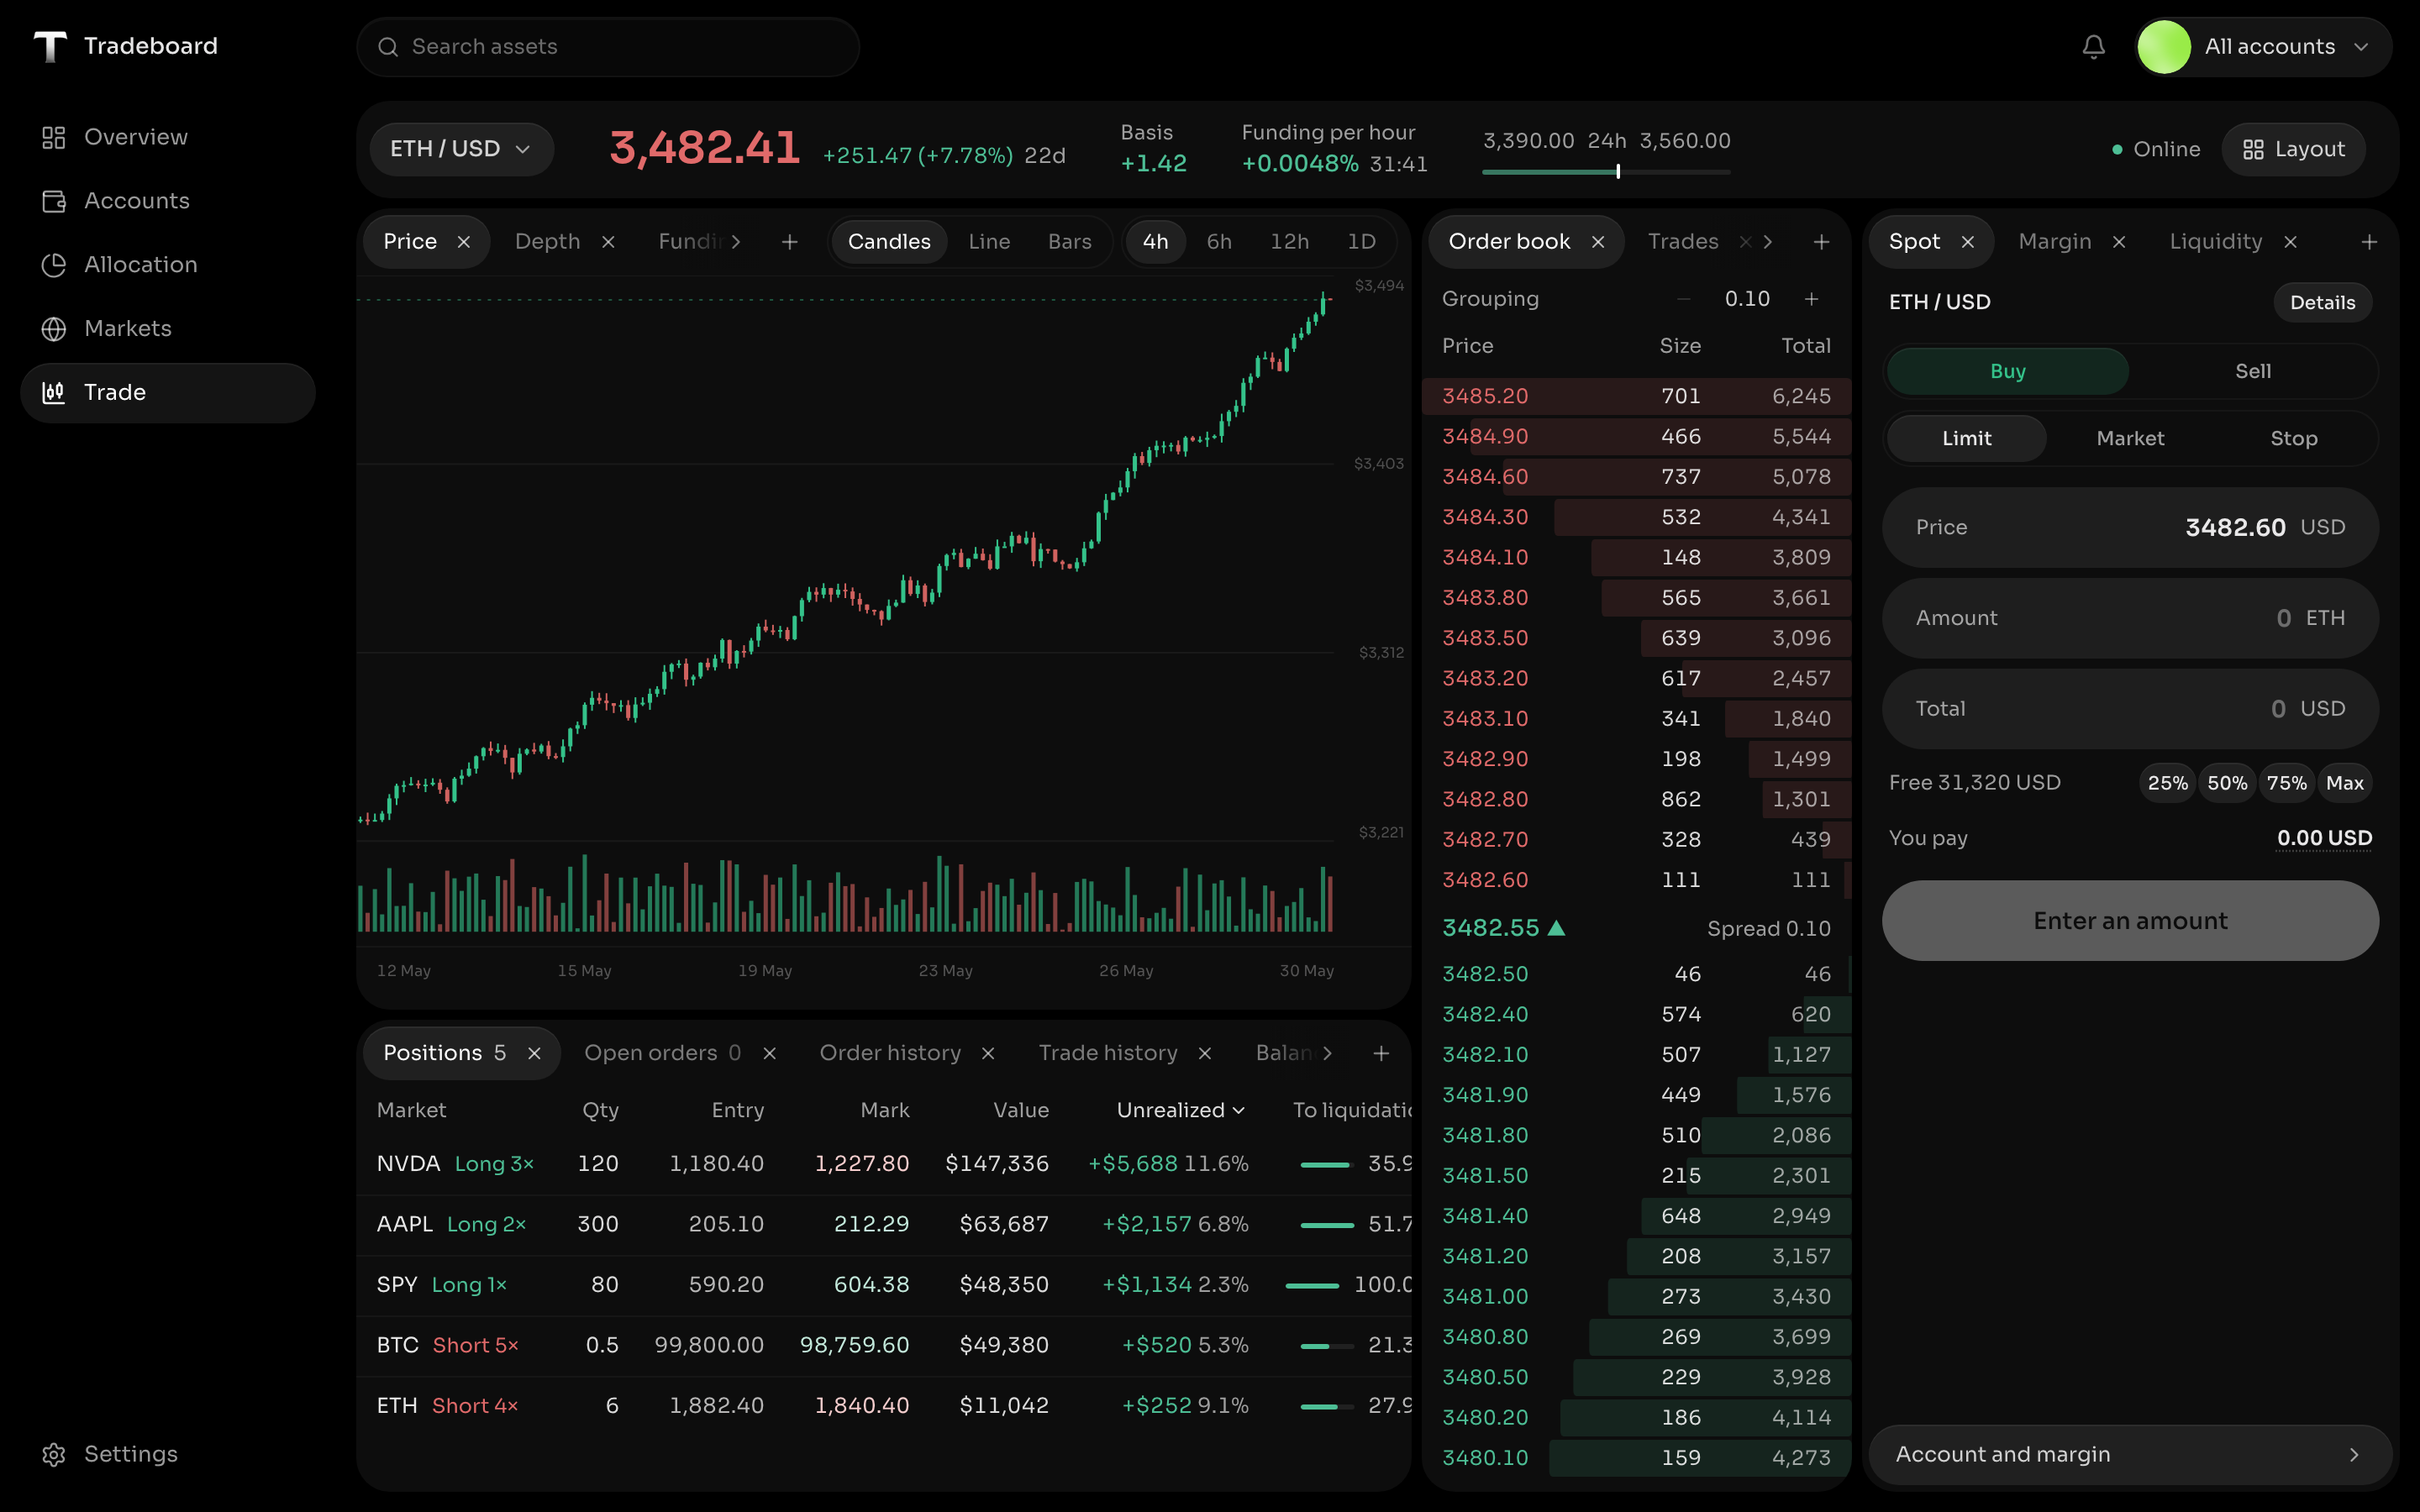Show more chart tabs after Funding

coord(736,242)
